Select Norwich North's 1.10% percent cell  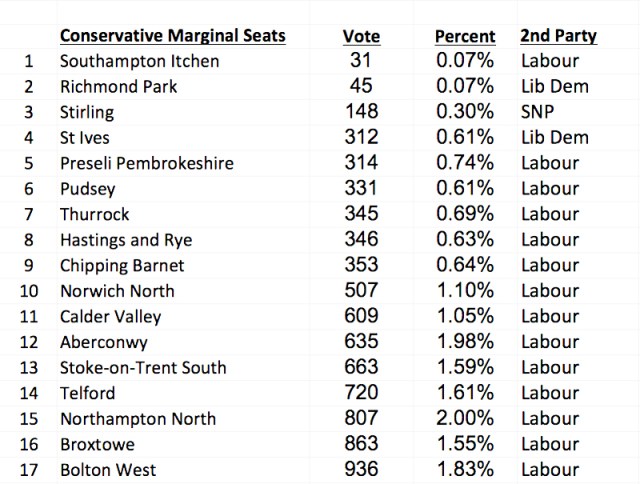point(465,291)
